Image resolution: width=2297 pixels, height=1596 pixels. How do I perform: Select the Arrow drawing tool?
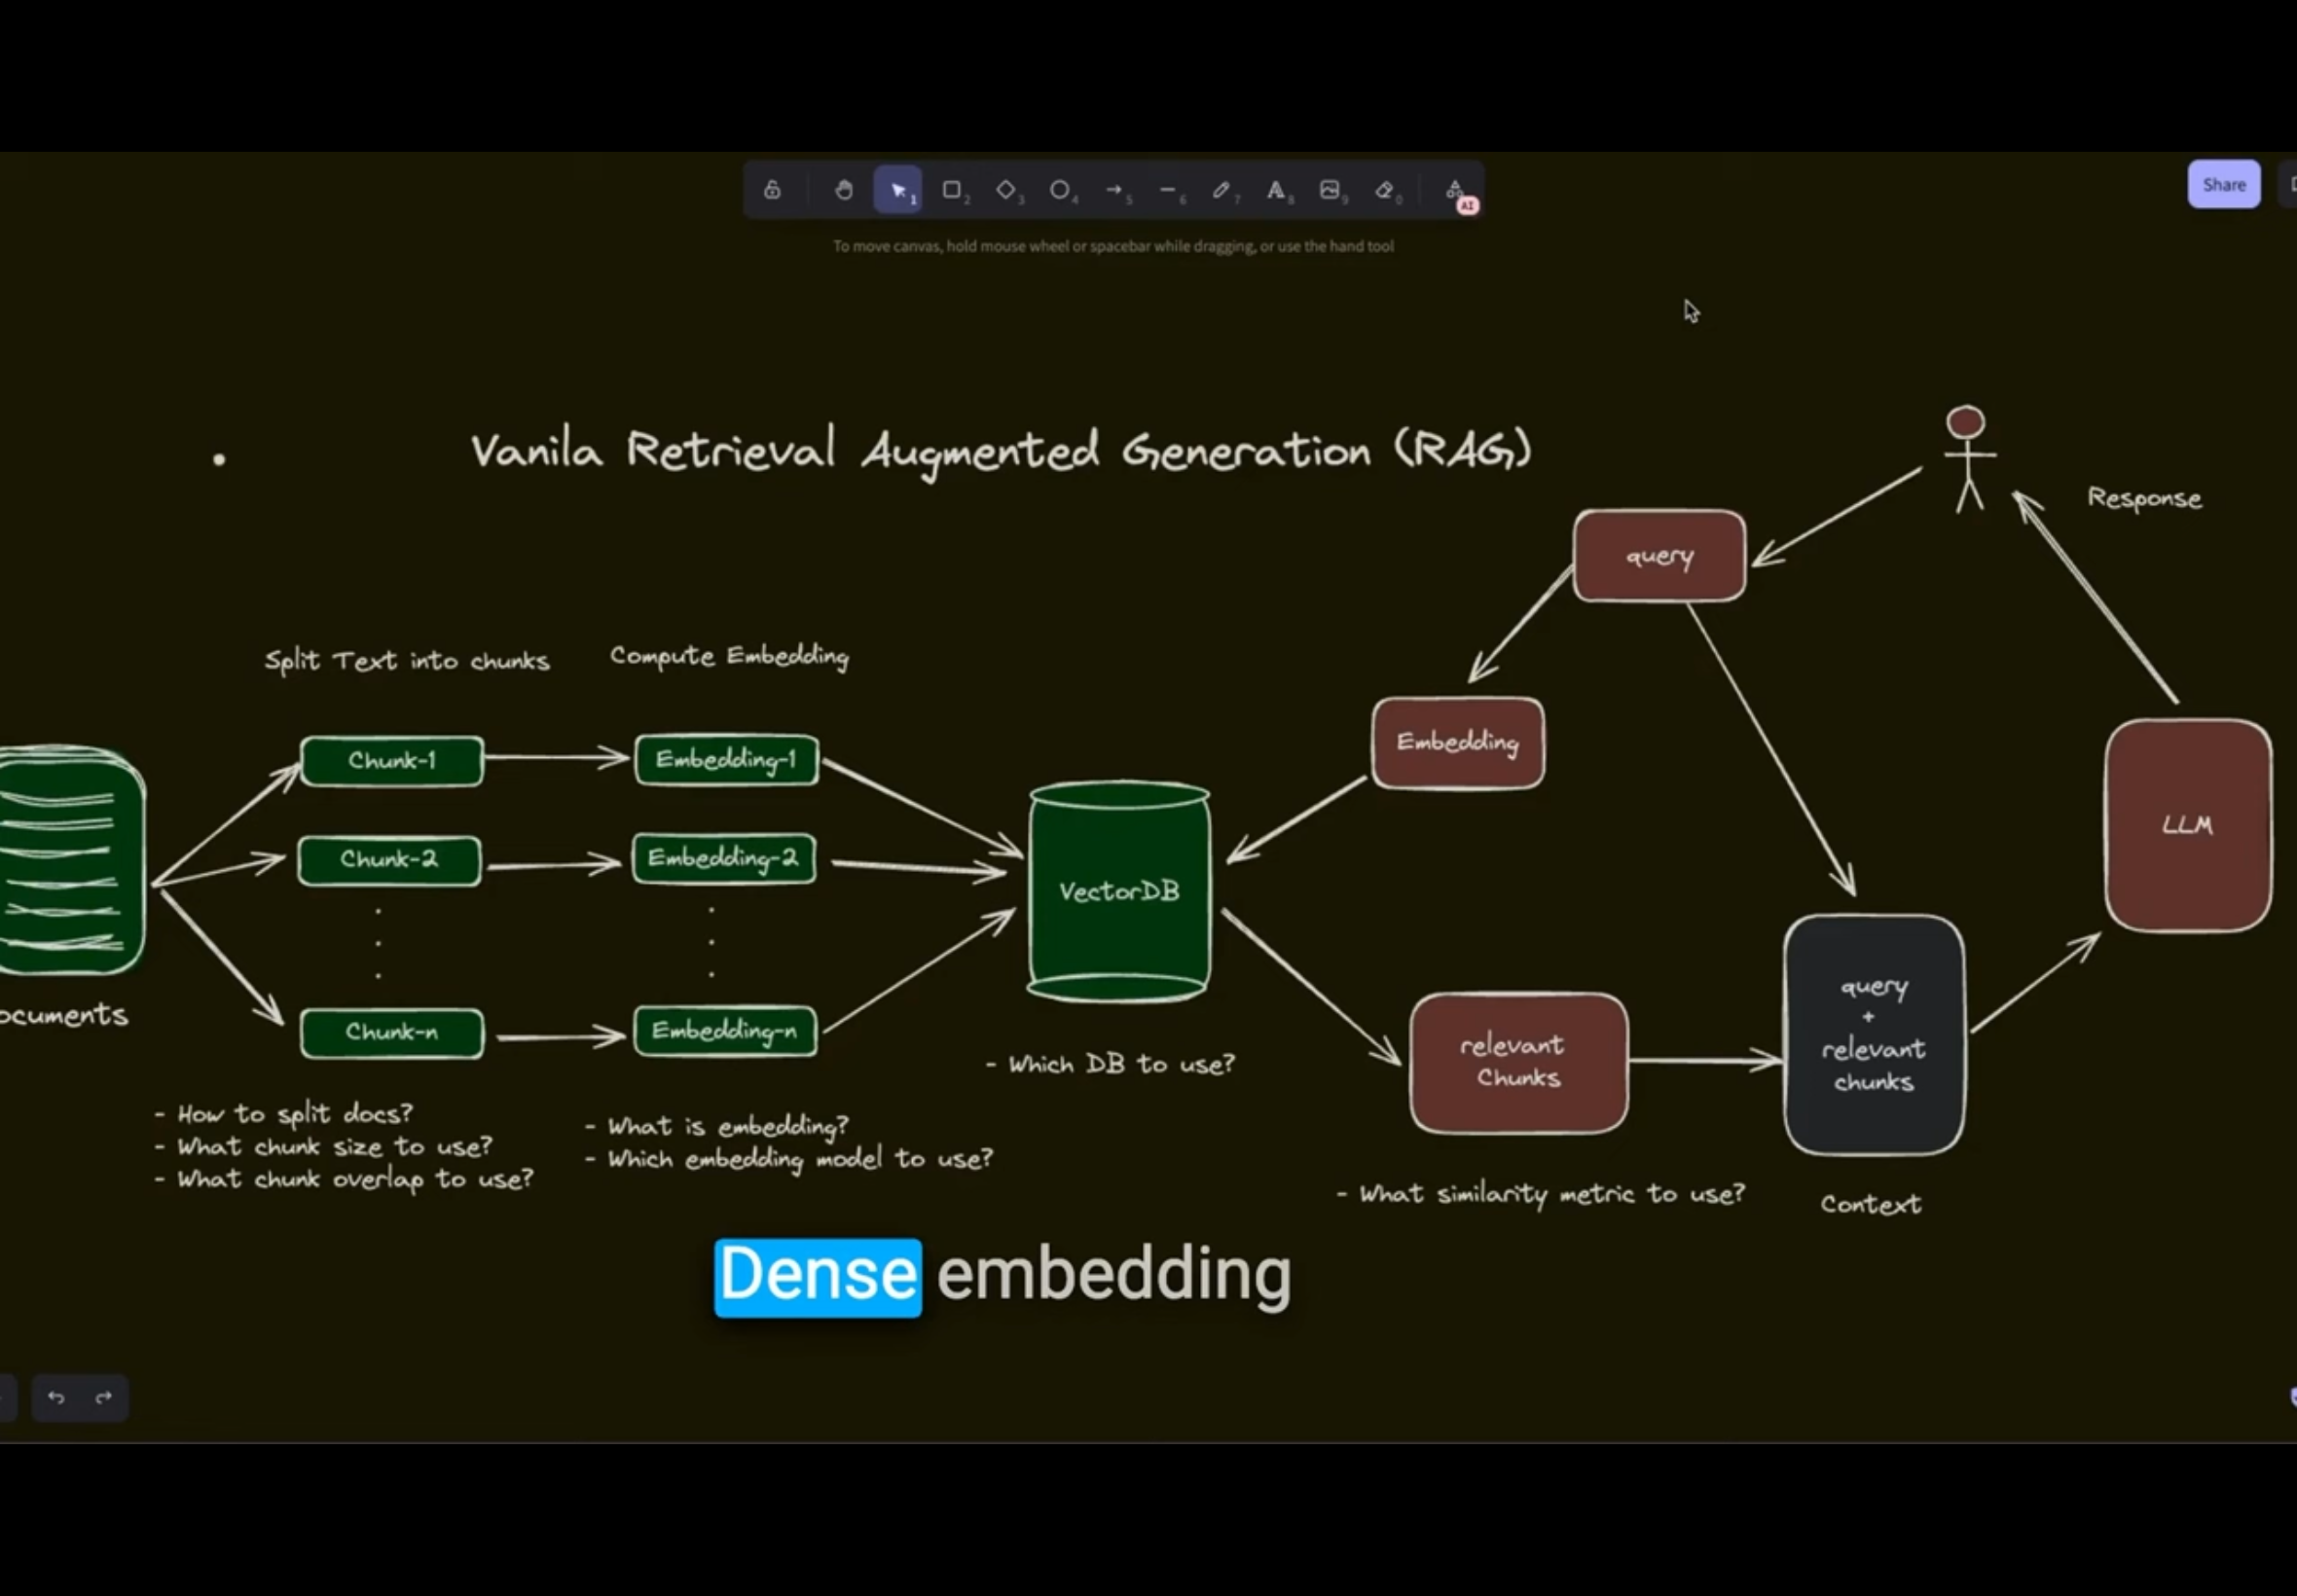click(x=1114, y=190)
